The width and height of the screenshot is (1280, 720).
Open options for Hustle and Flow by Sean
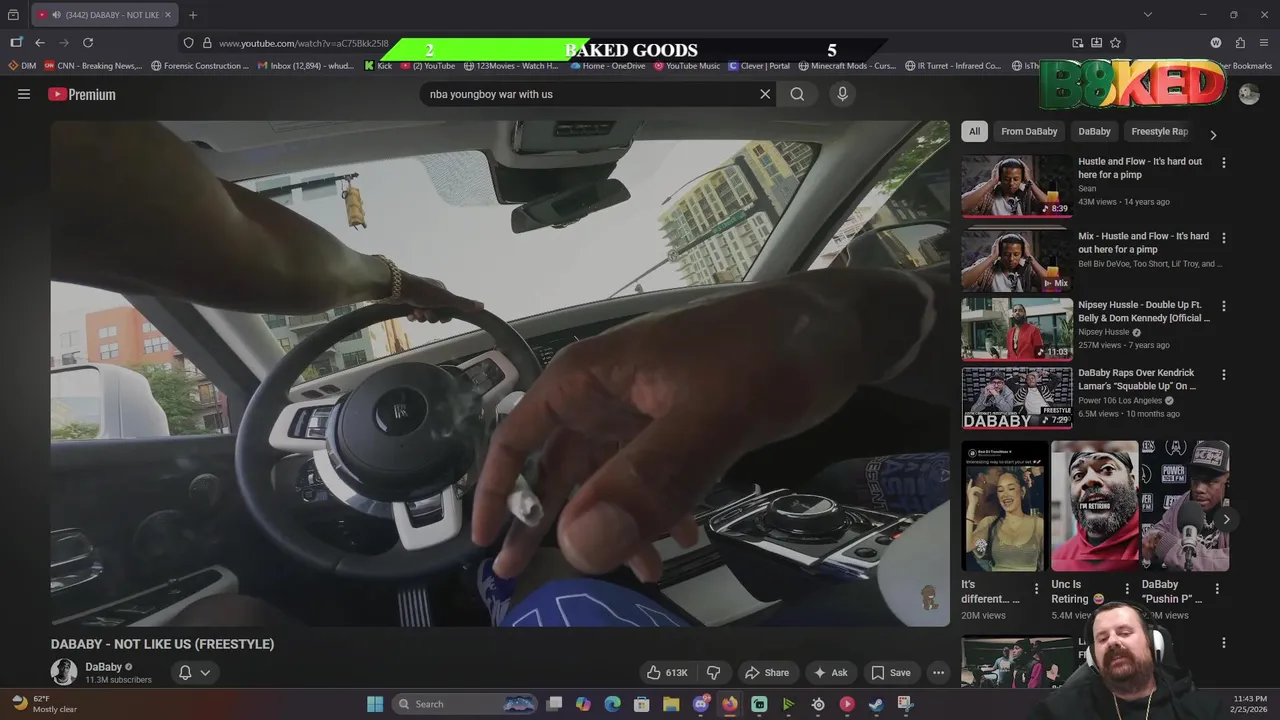(1223, 163)
